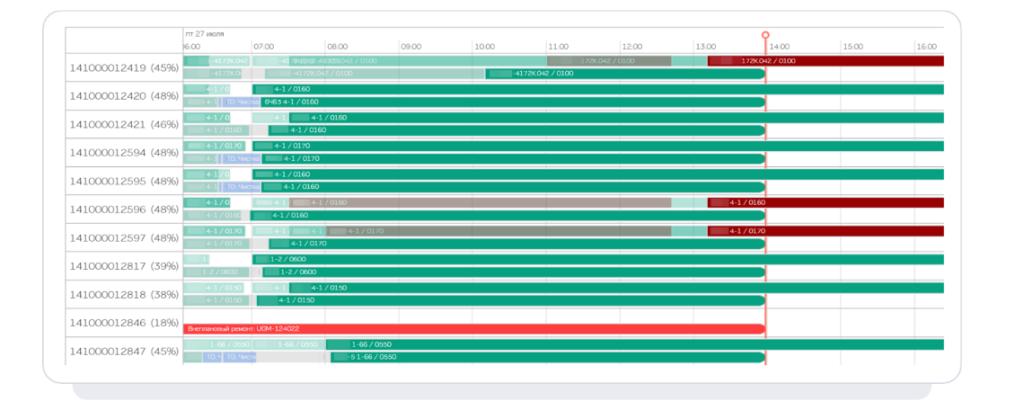Click the 10:00 time header

click(x=485, y=47)
